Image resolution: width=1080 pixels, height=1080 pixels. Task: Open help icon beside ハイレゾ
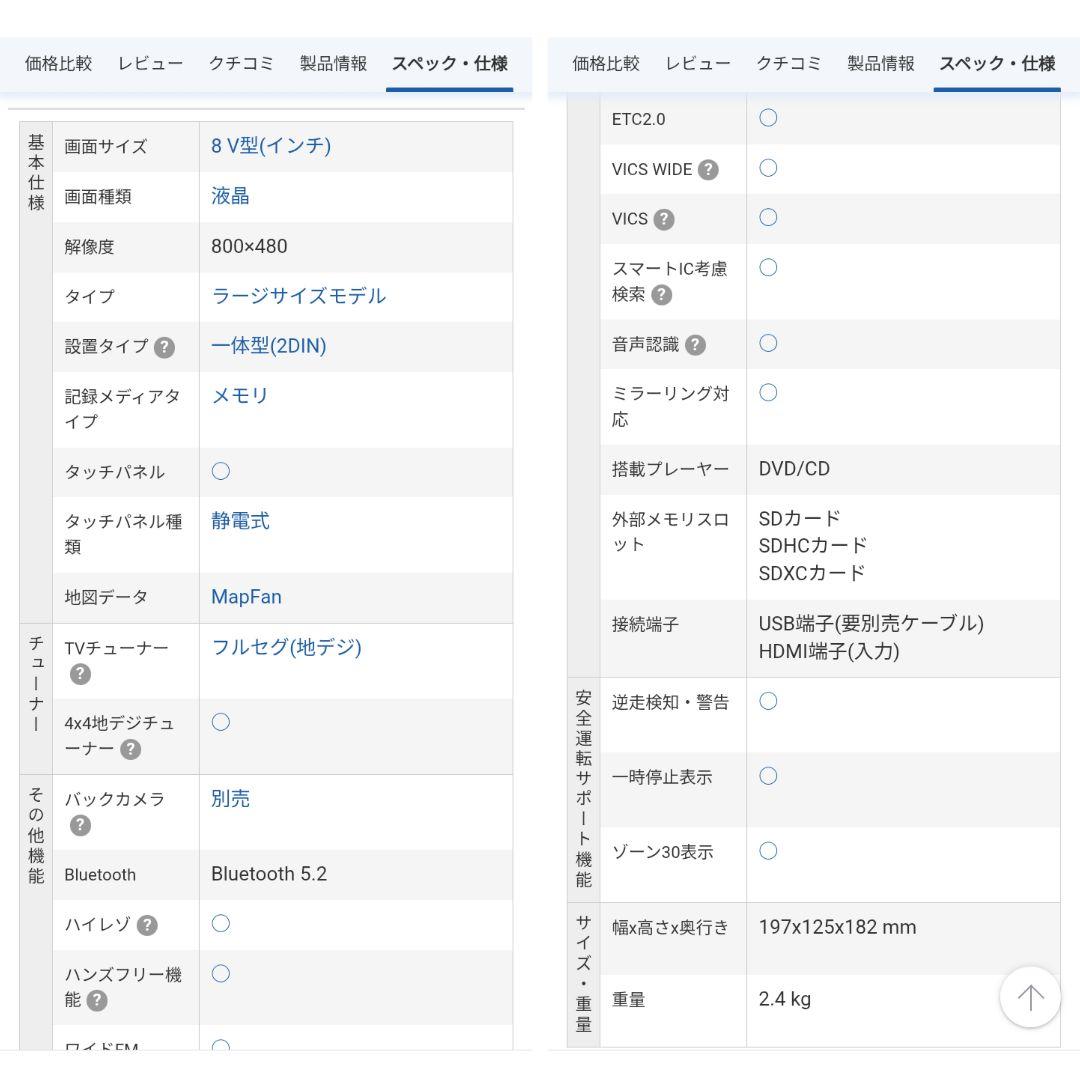[147, 925]
